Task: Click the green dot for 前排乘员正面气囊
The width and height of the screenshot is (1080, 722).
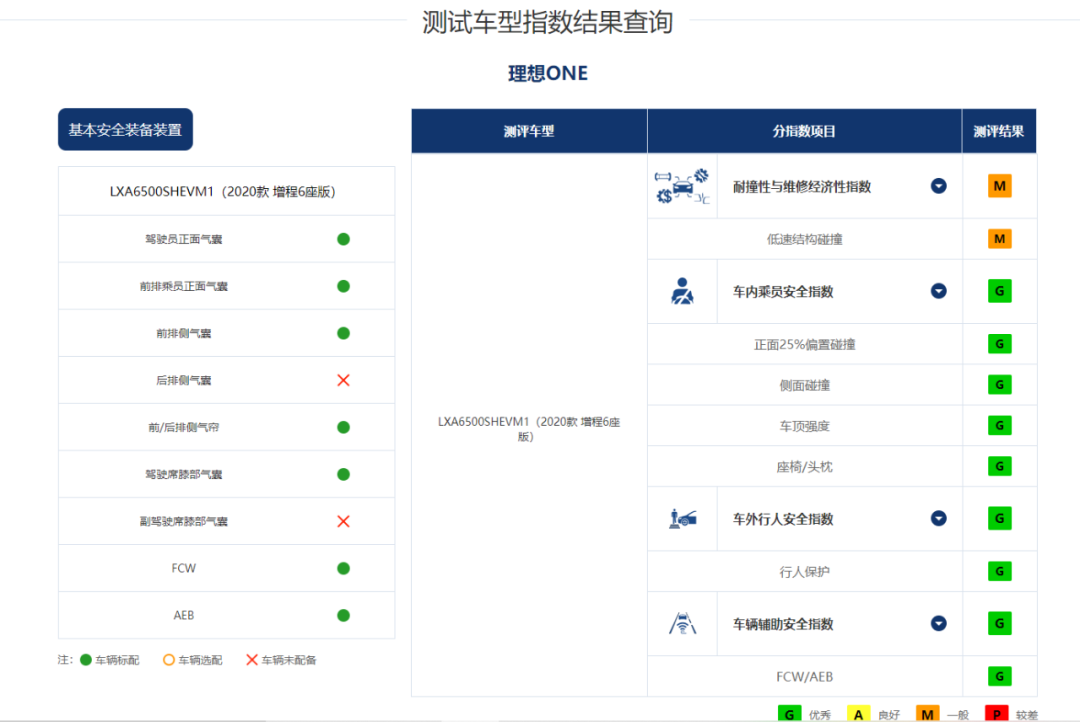Action: tap(343, 286)
